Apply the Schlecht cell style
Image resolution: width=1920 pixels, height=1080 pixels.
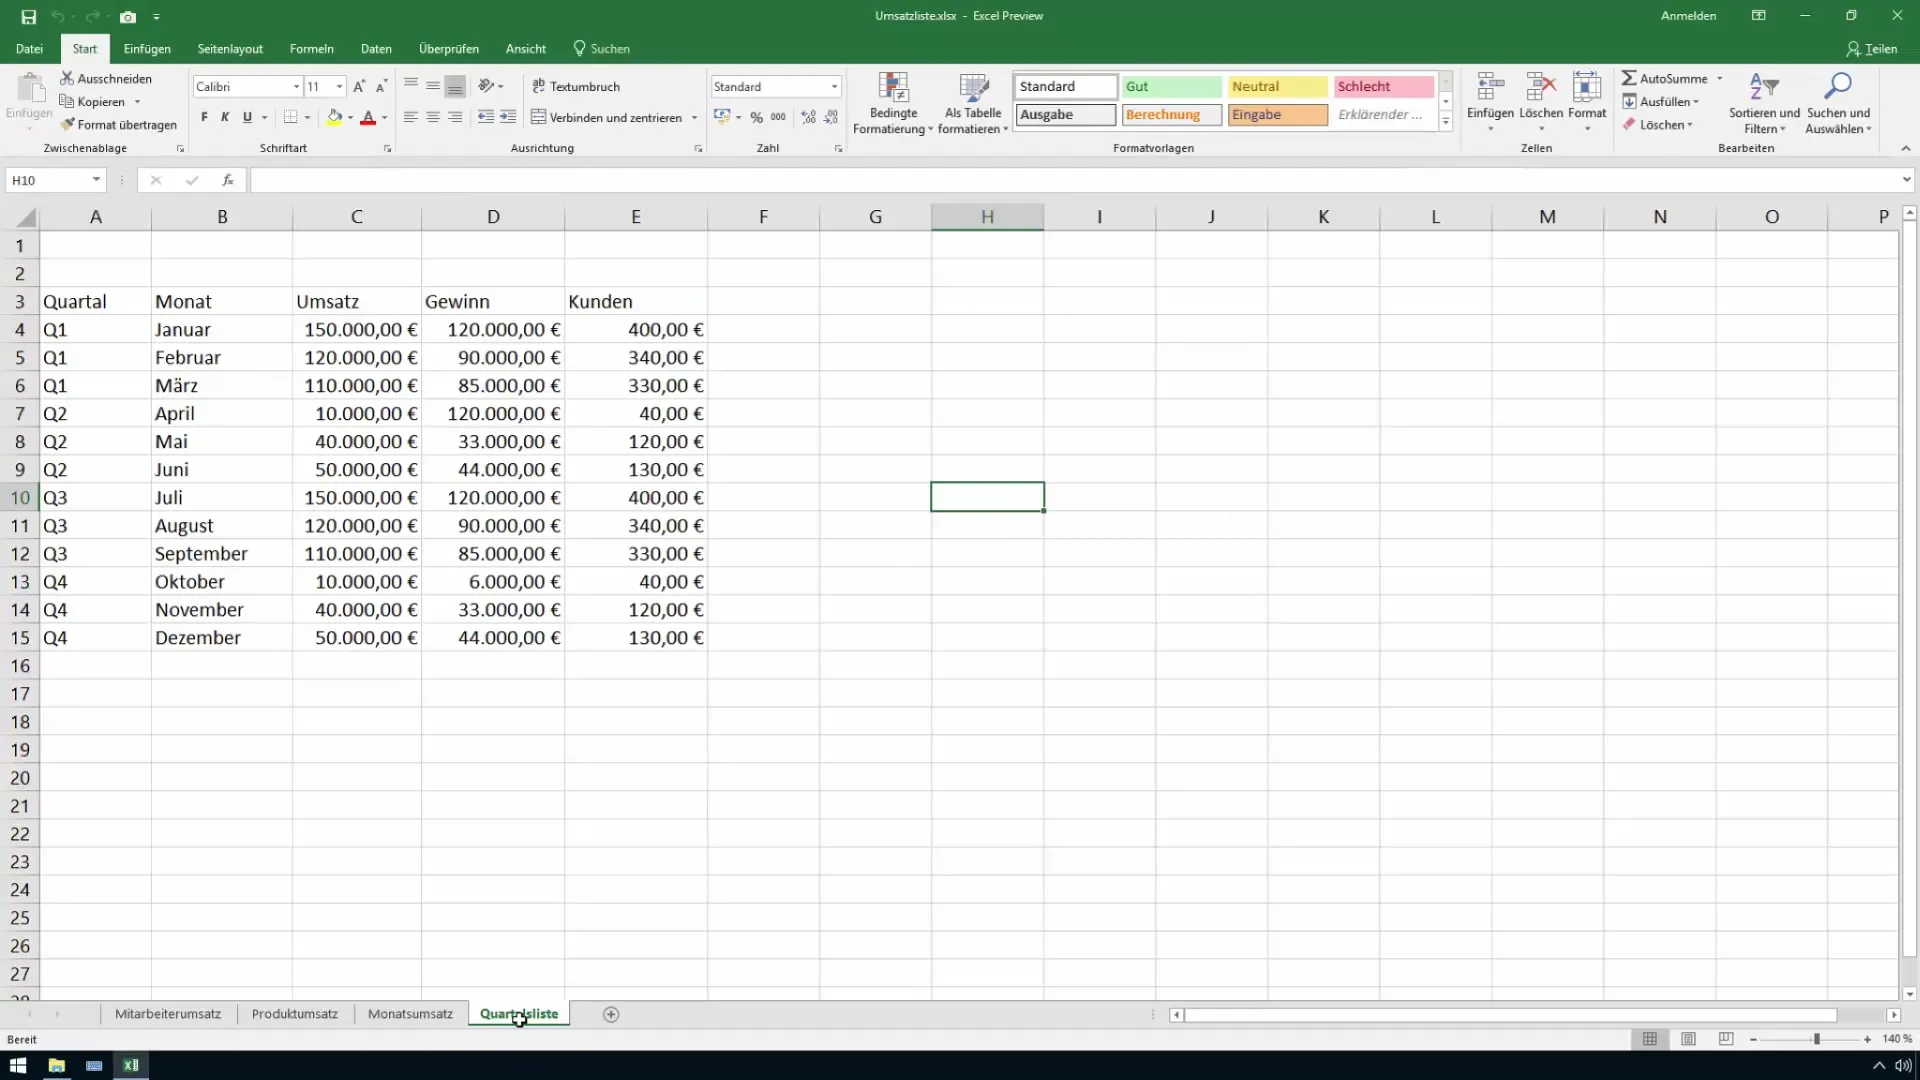(1383, 87)
